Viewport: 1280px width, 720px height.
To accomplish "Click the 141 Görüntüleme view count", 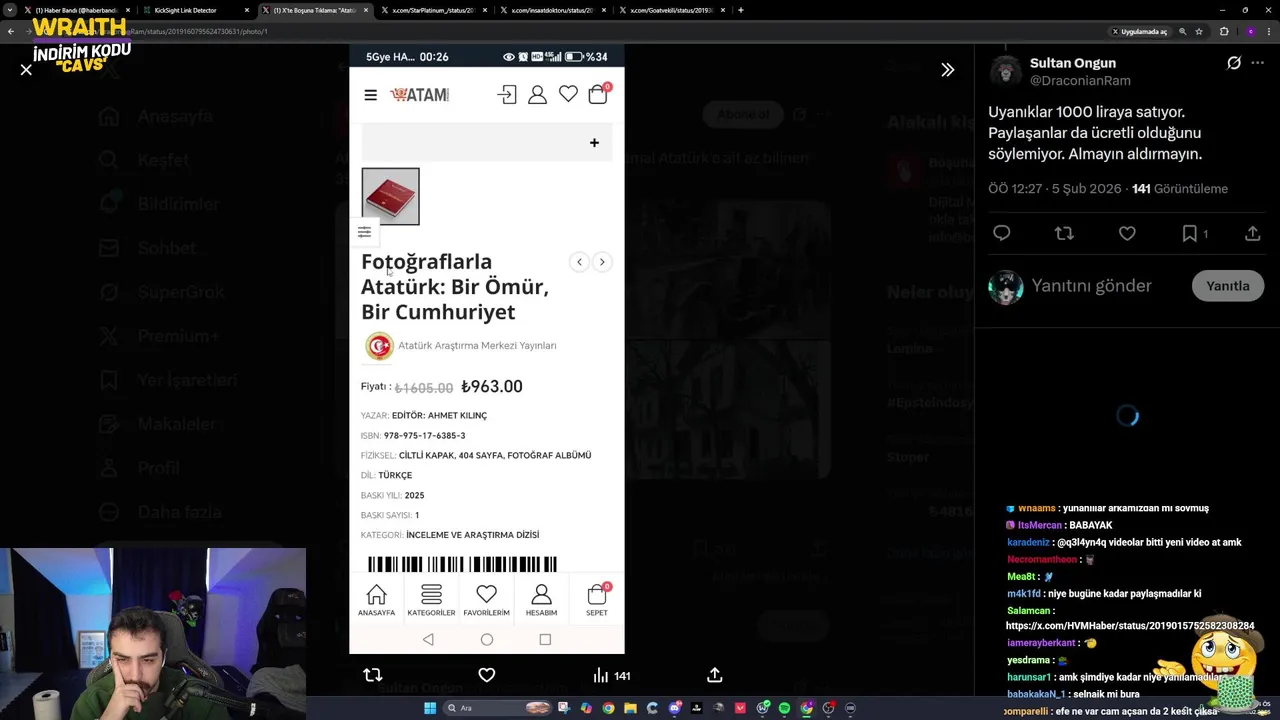I will click(1179, 188).
